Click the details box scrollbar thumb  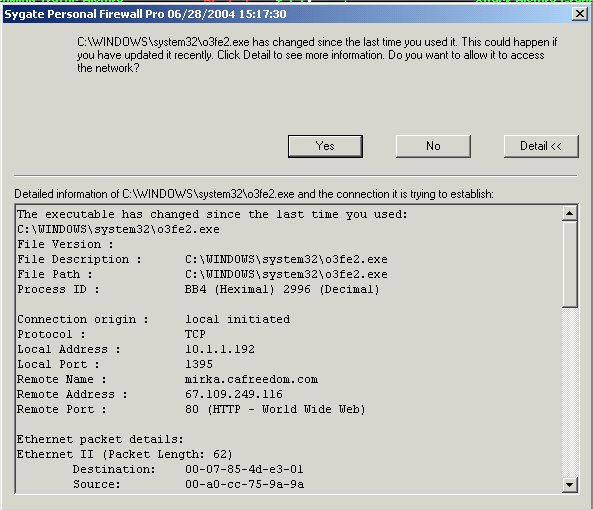coord(569,264)
